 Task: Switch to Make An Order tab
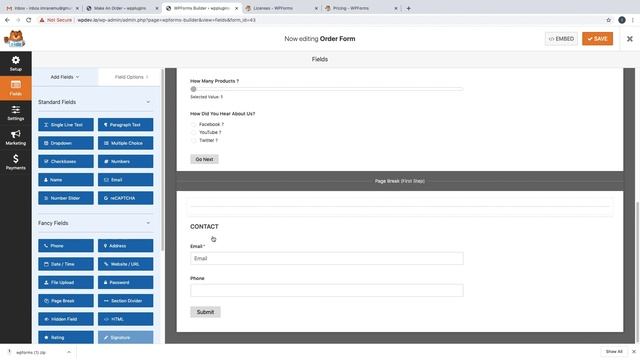coord(122,8)
